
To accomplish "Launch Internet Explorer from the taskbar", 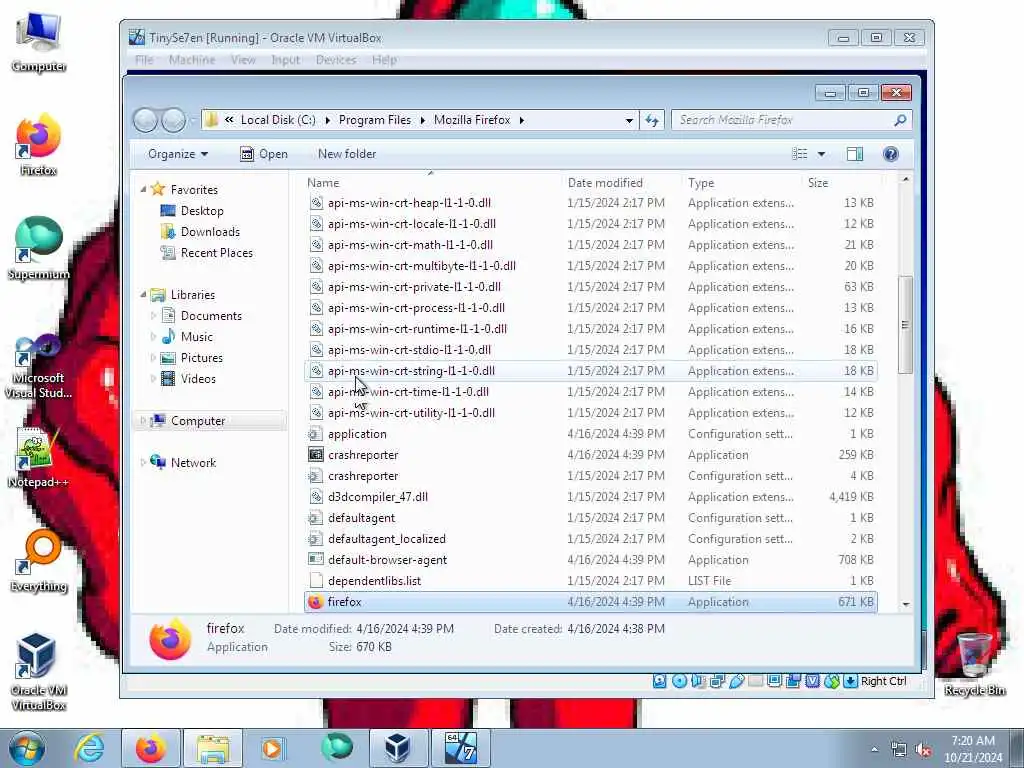I will pyautogui.click(x=88, y=748).
